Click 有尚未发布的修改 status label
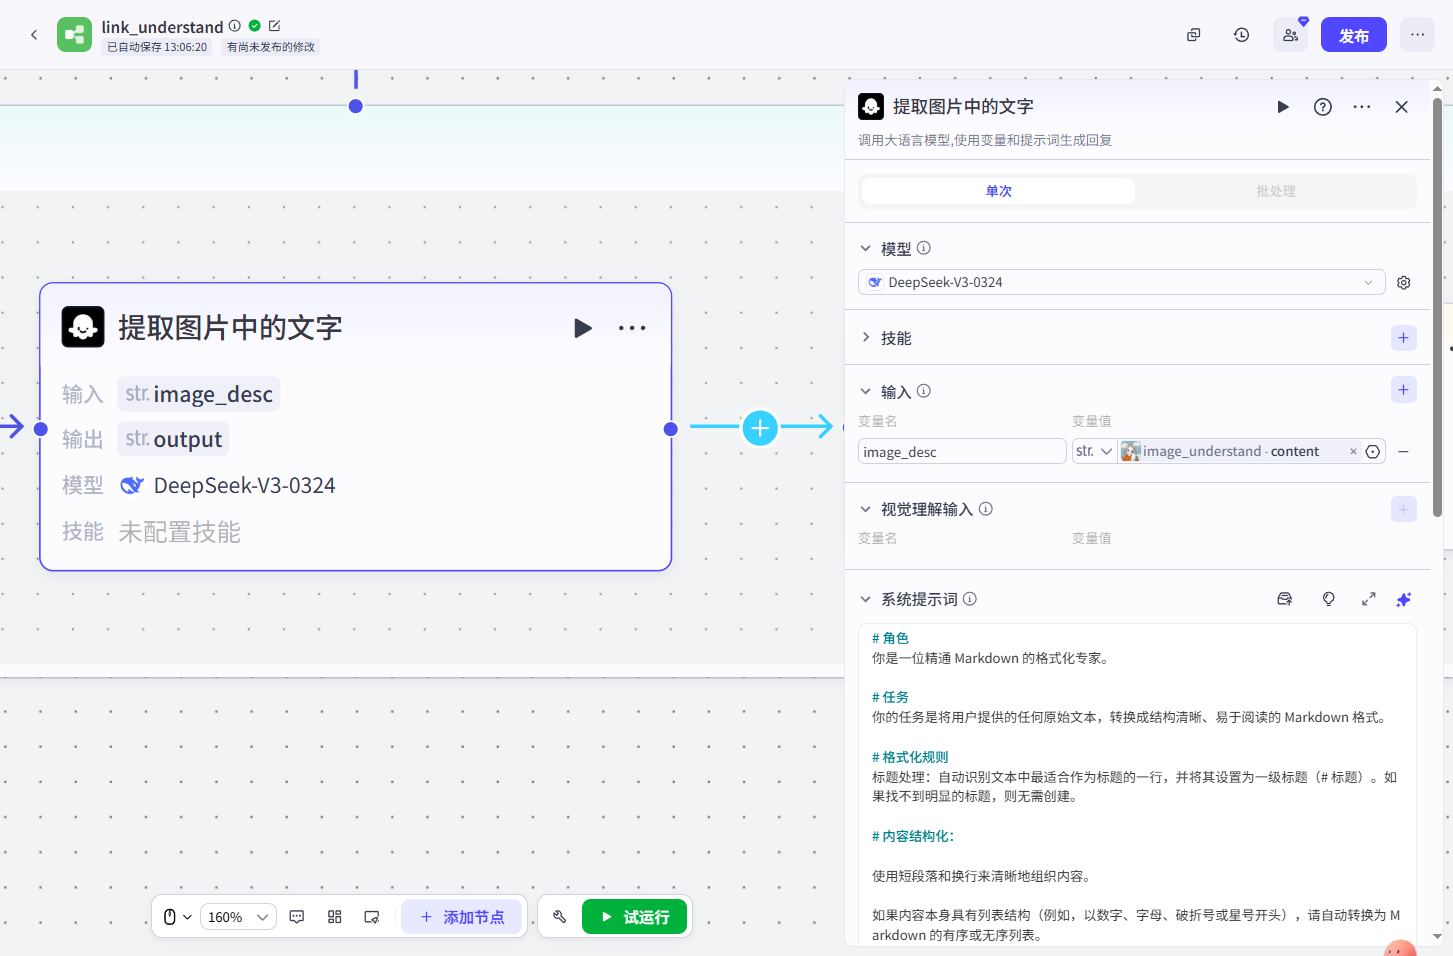This screenshot has height=956, width=1453. pos(271,47)
